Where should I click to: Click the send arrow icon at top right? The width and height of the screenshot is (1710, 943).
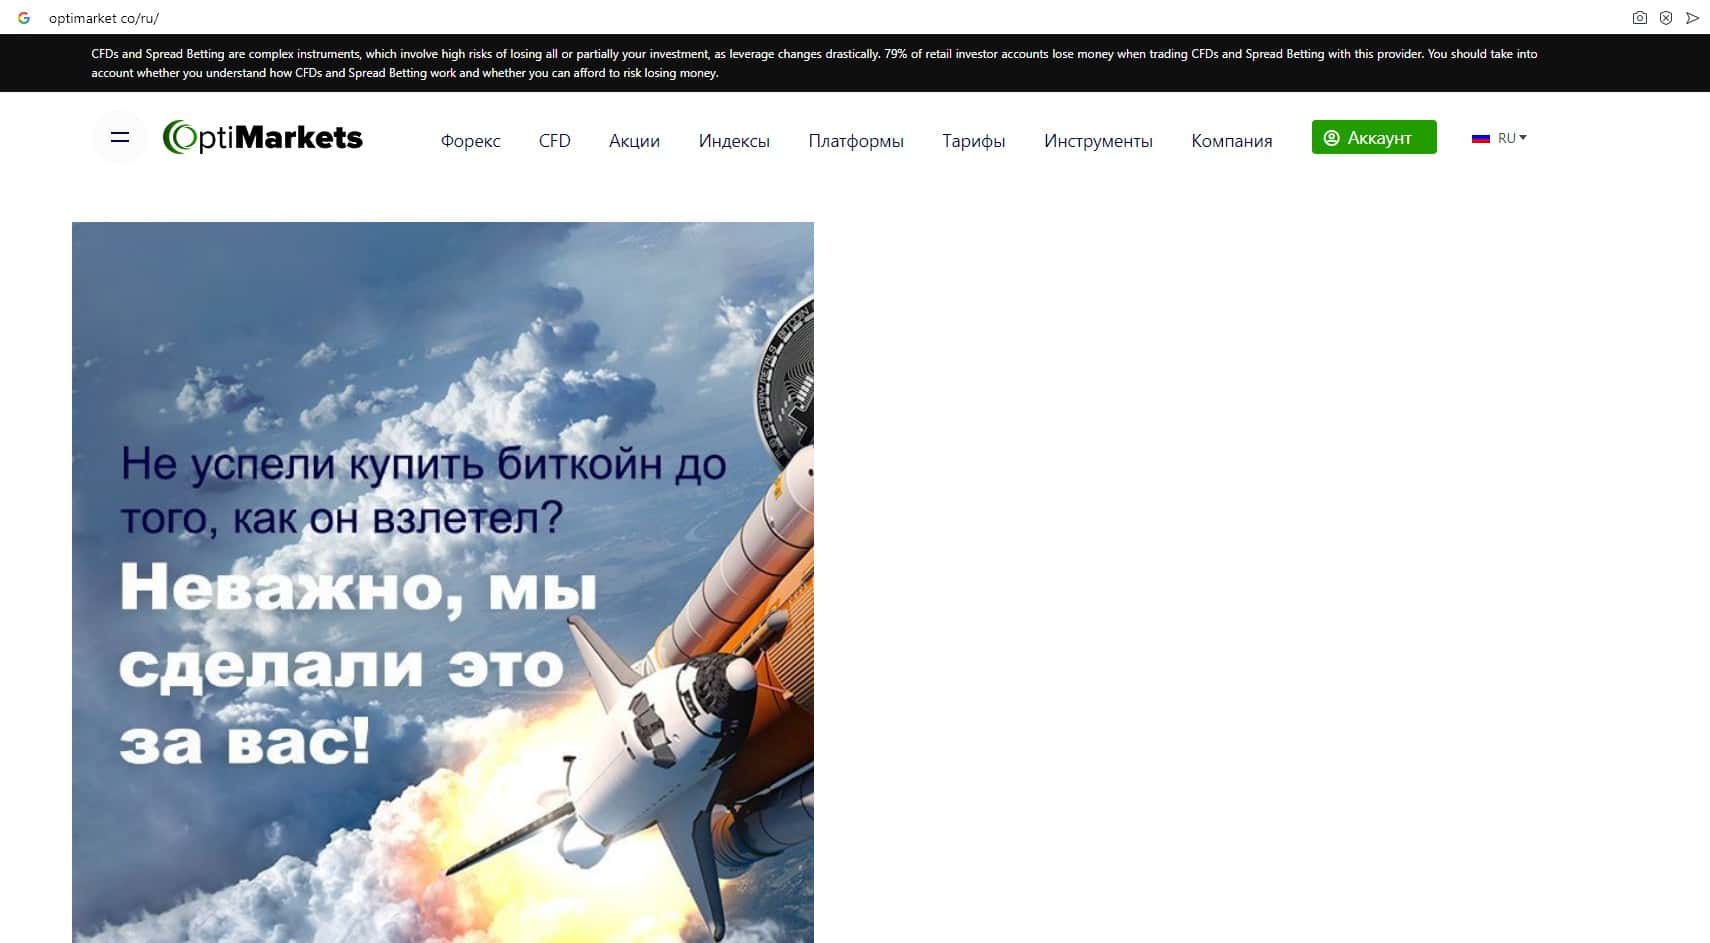pos(1692,18)
